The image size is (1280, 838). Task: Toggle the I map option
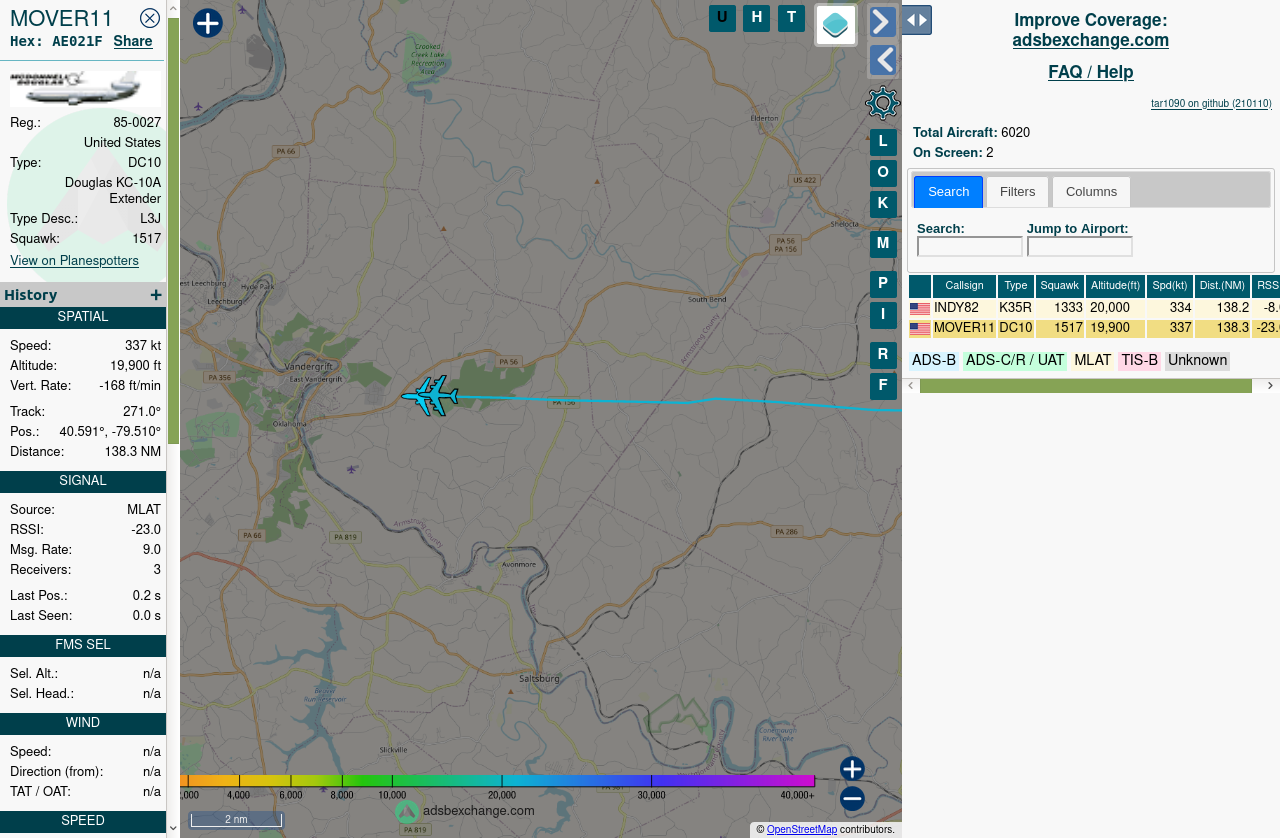point(883,315)
